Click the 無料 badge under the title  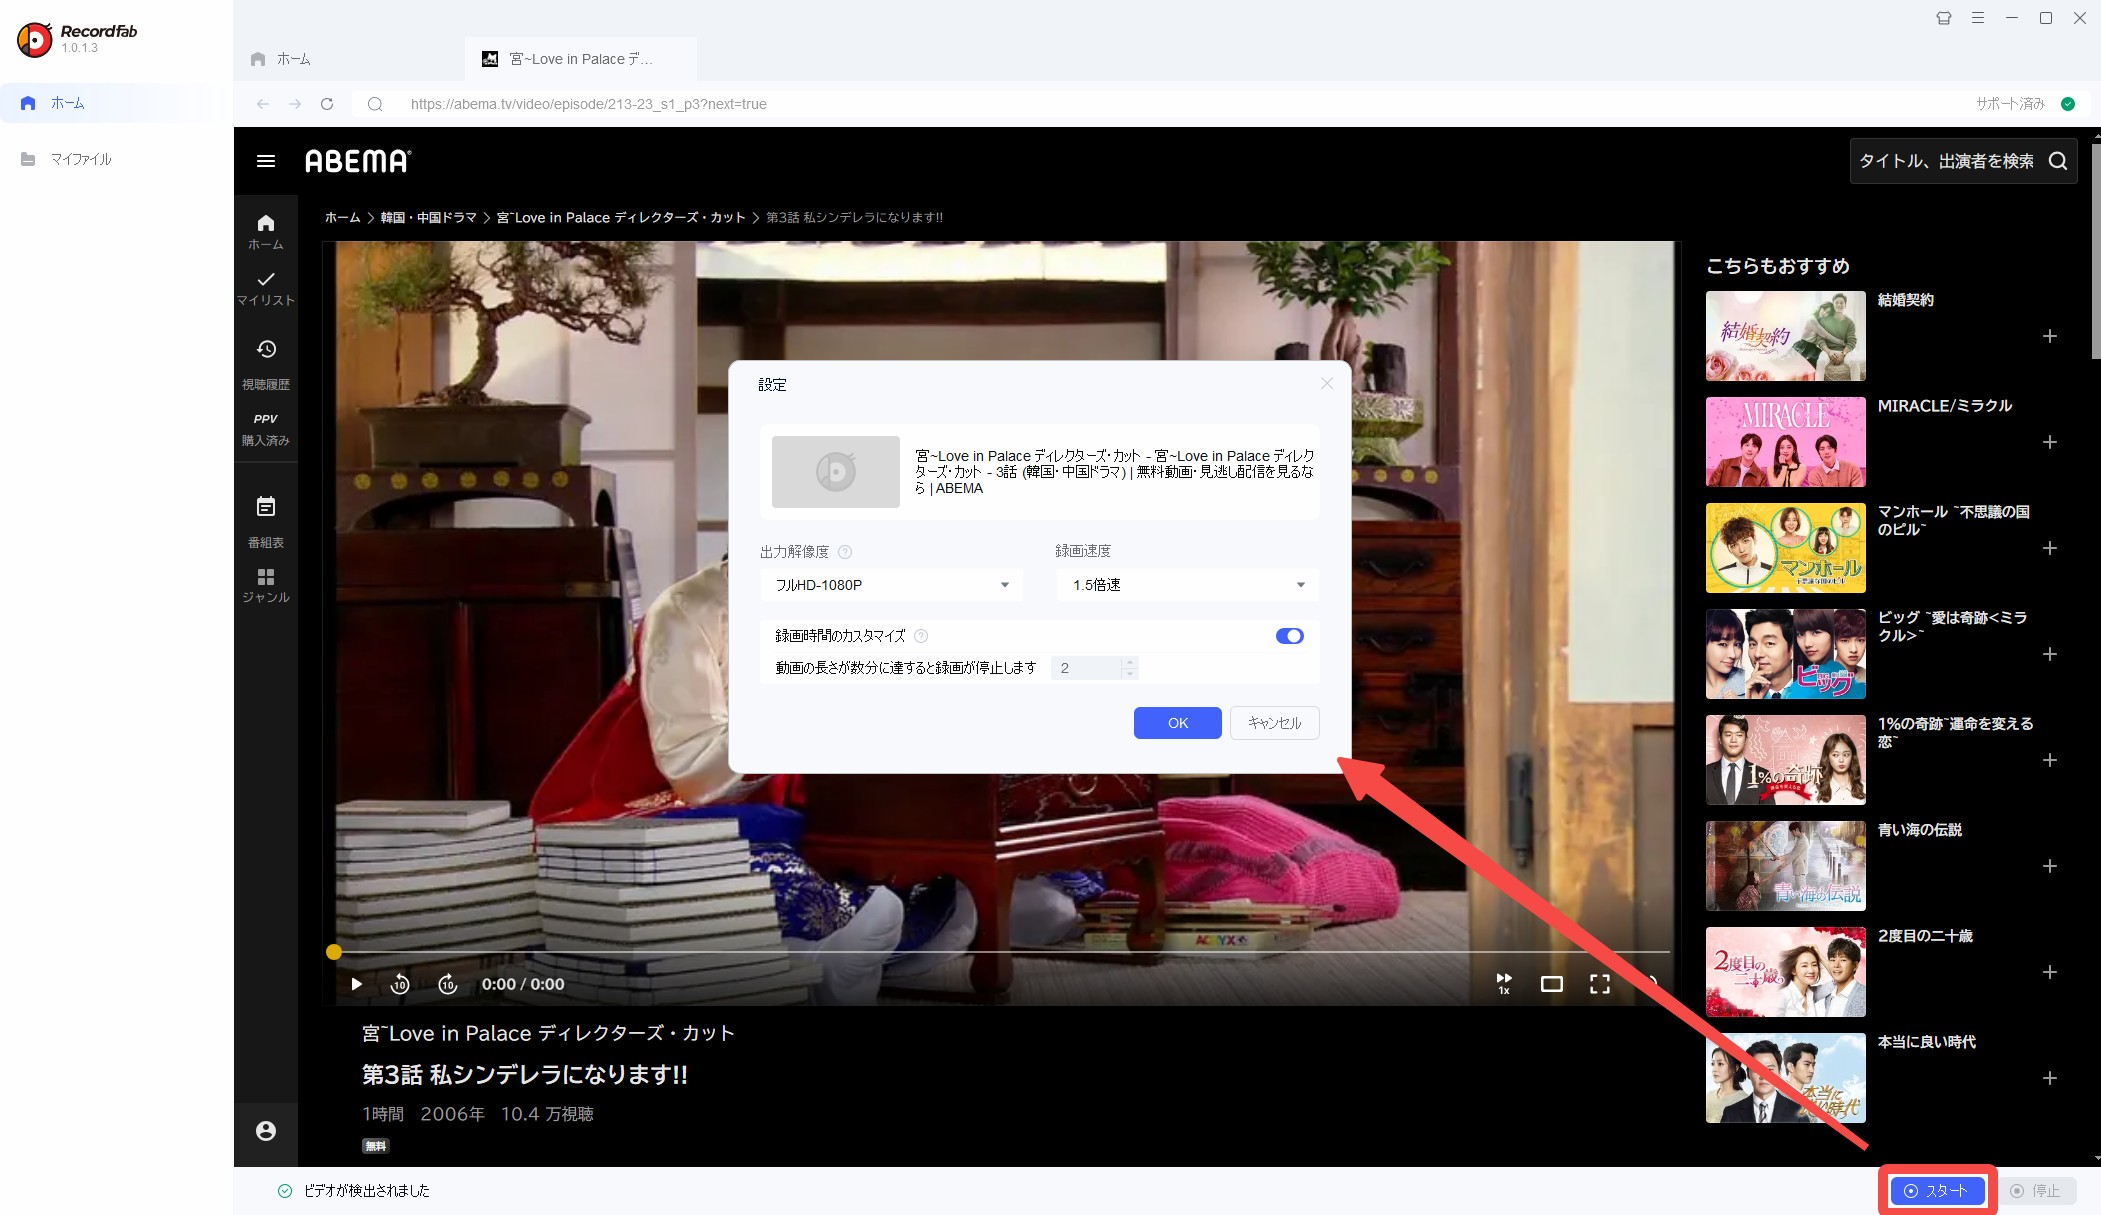[x=376, y=1146]
